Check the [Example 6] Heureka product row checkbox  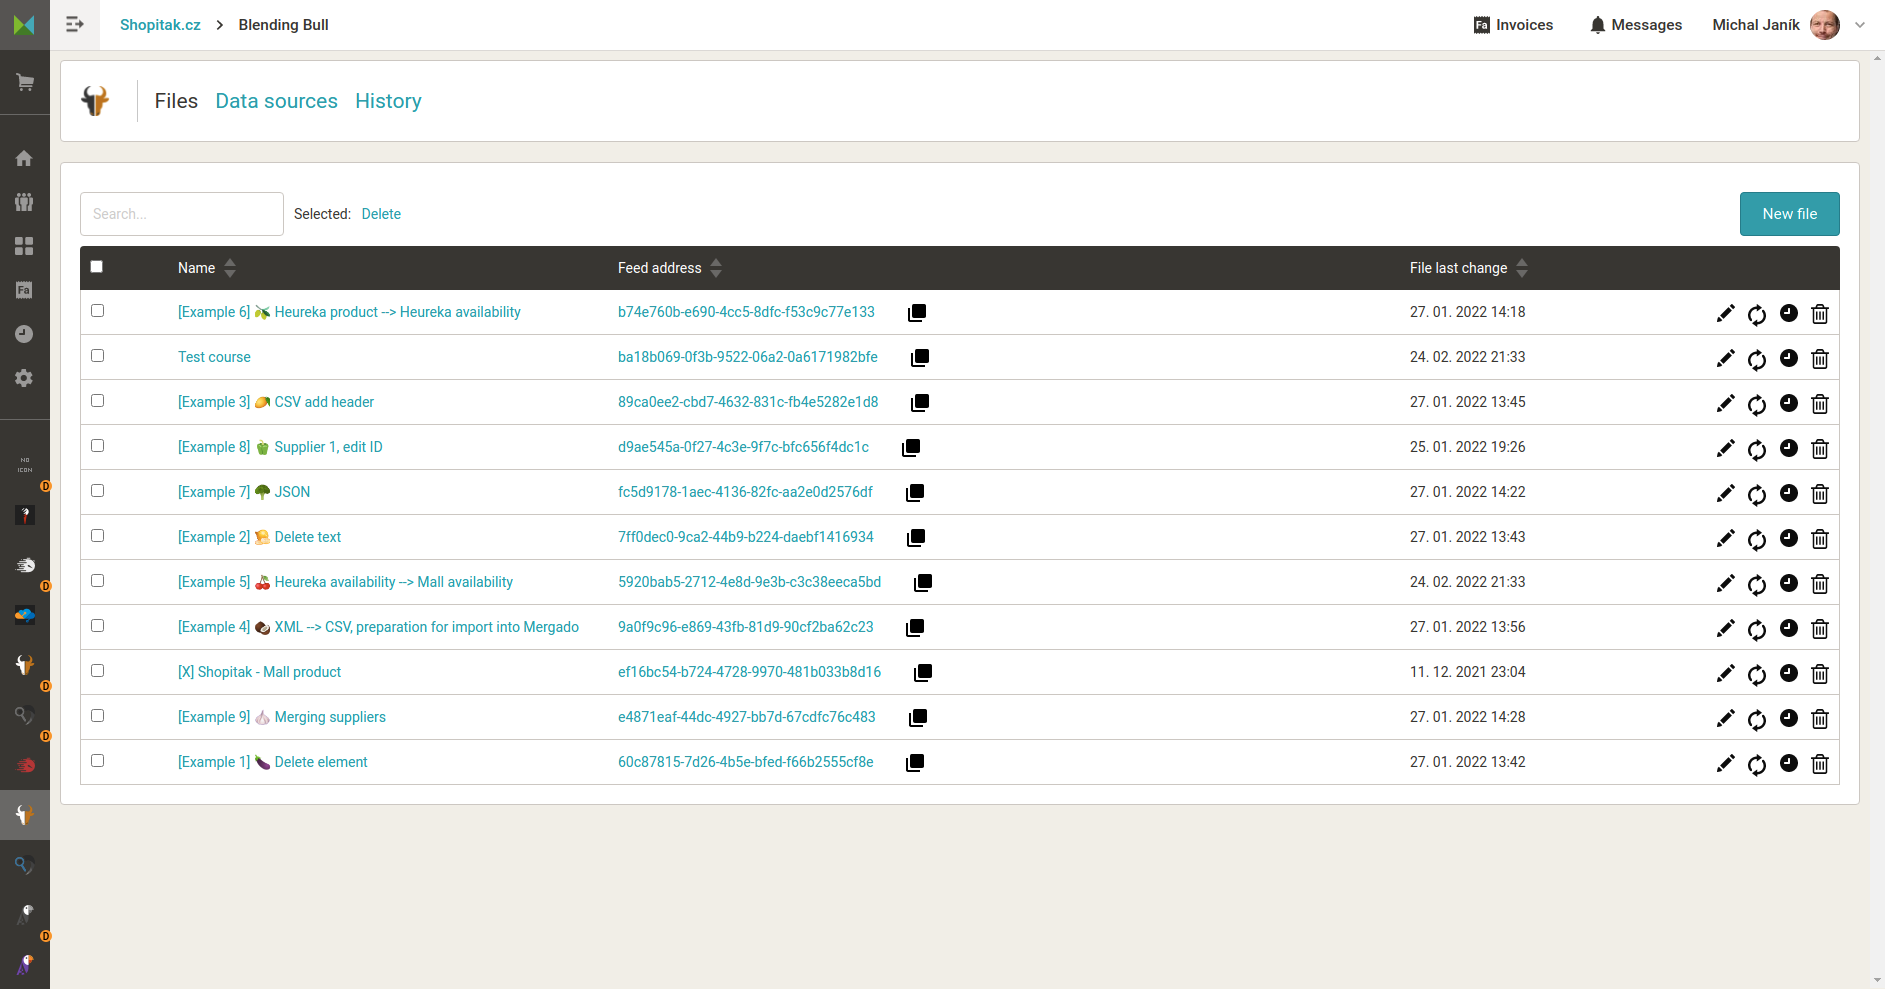pyautogui.click(x=97, y=311)
